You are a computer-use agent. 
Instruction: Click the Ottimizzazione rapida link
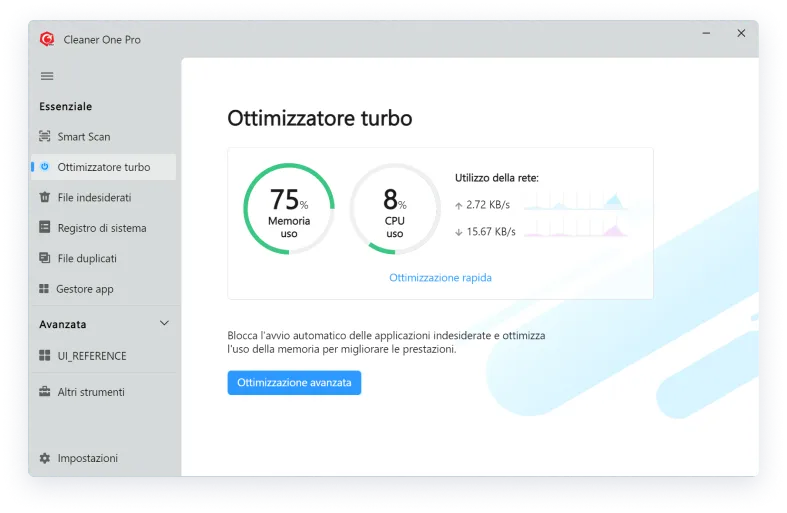coord(440,278)
